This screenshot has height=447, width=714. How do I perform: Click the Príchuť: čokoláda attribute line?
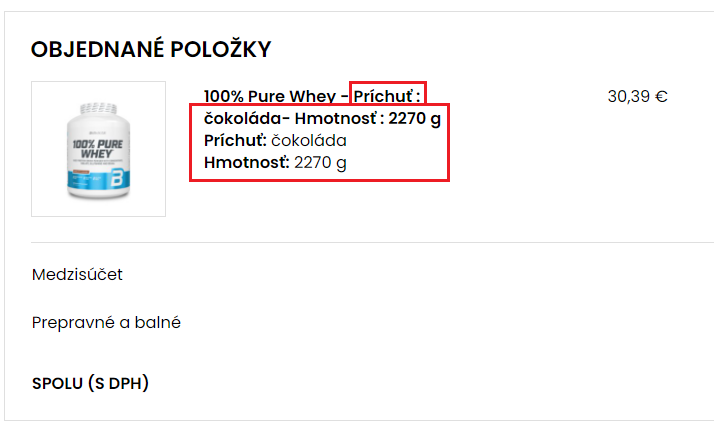click(x=275, y=141)
